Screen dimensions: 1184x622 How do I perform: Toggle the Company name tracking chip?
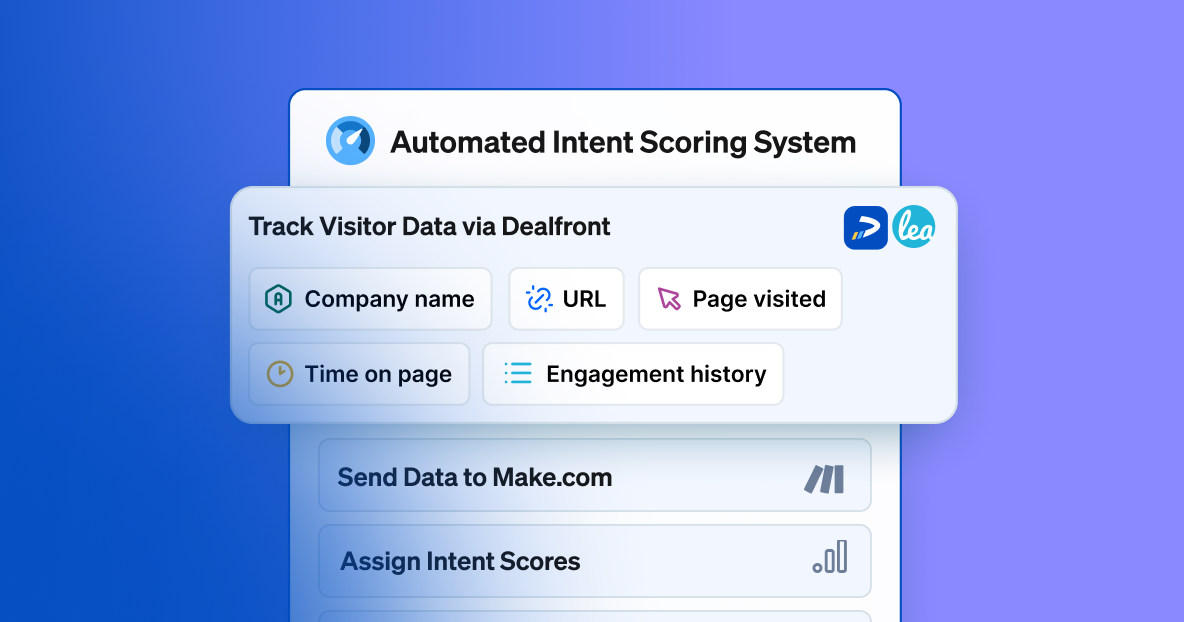click(x=370, y=298)
